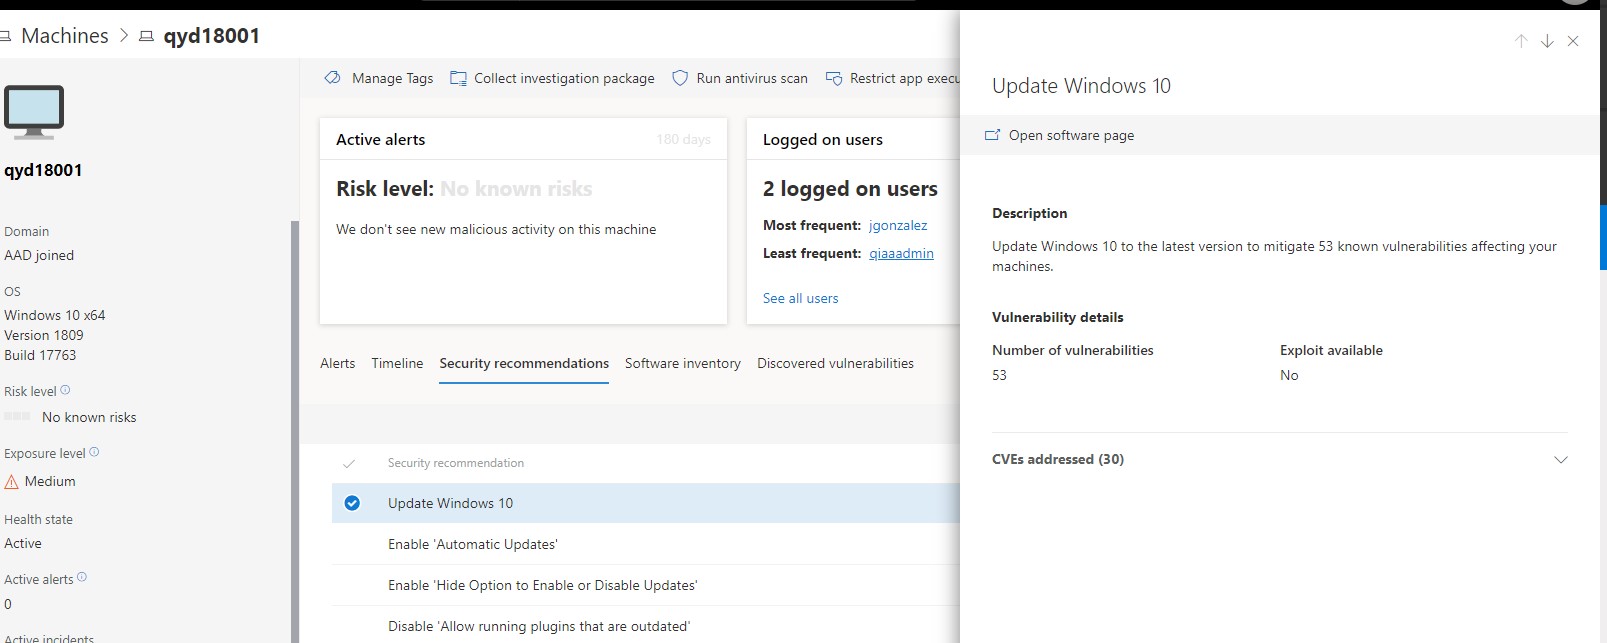This screenshot has height=643, width=1607.
Task: Open Machines in the breadcrumb
Action: pos(65,36)
